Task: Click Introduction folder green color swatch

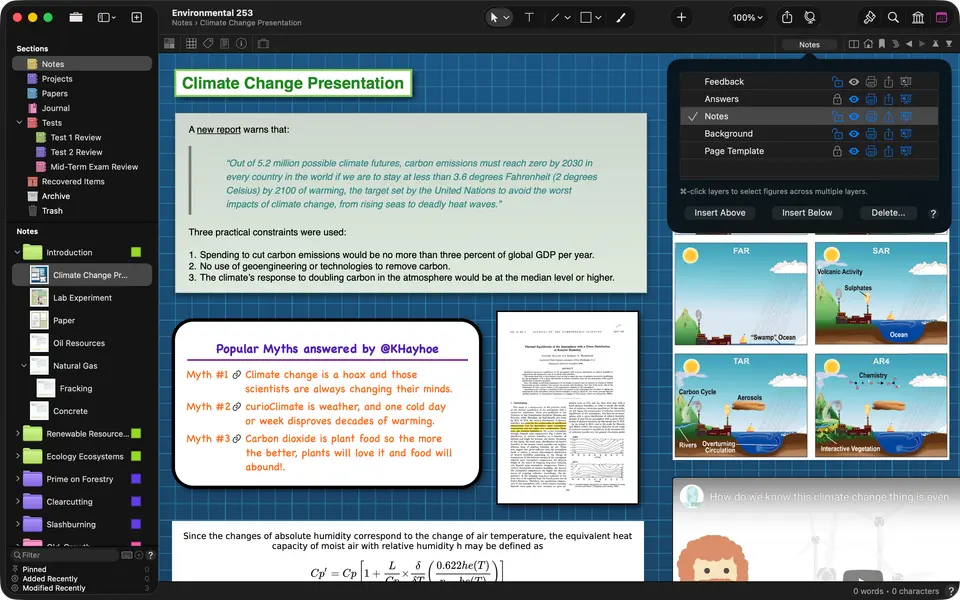Action: 136,252
